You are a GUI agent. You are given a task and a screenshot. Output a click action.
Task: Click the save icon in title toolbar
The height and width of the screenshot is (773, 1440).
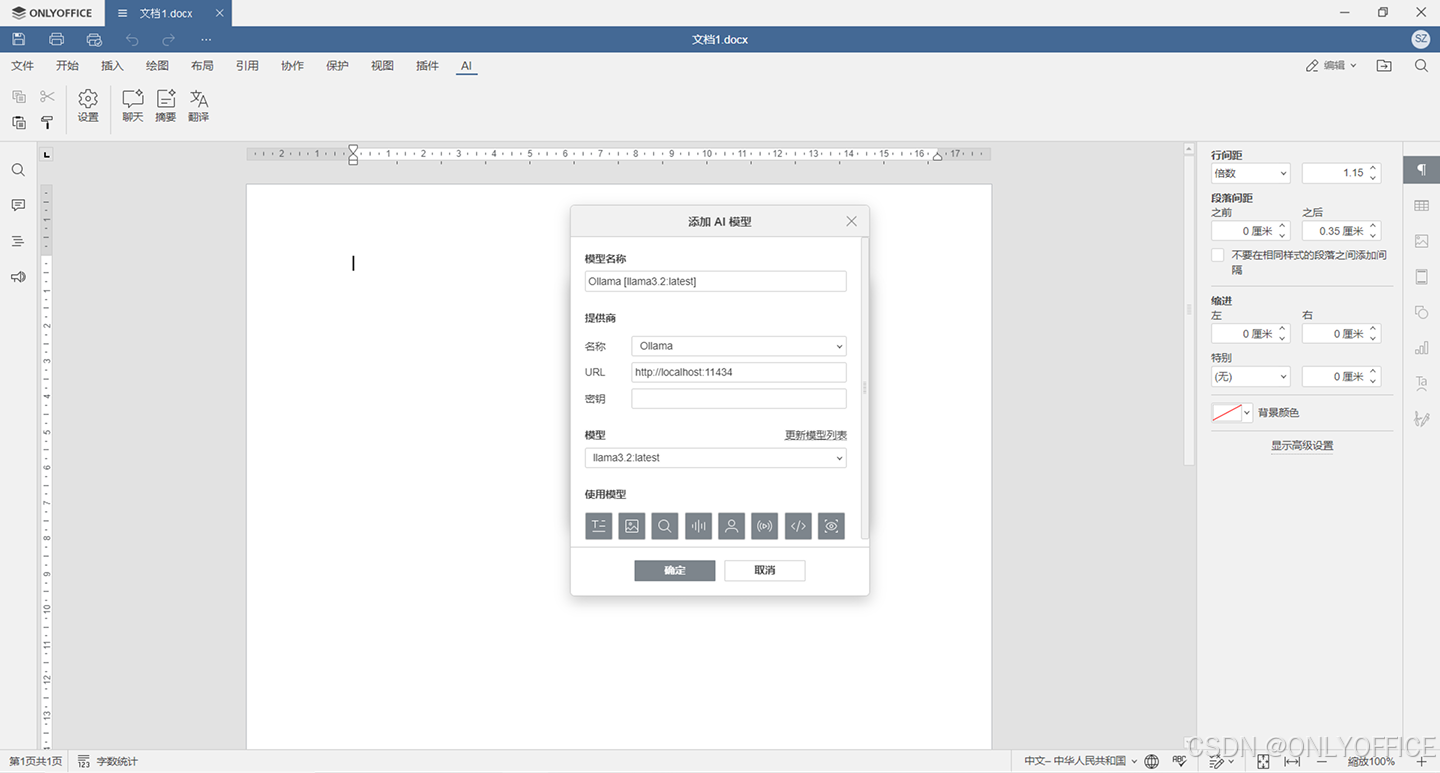19,39
